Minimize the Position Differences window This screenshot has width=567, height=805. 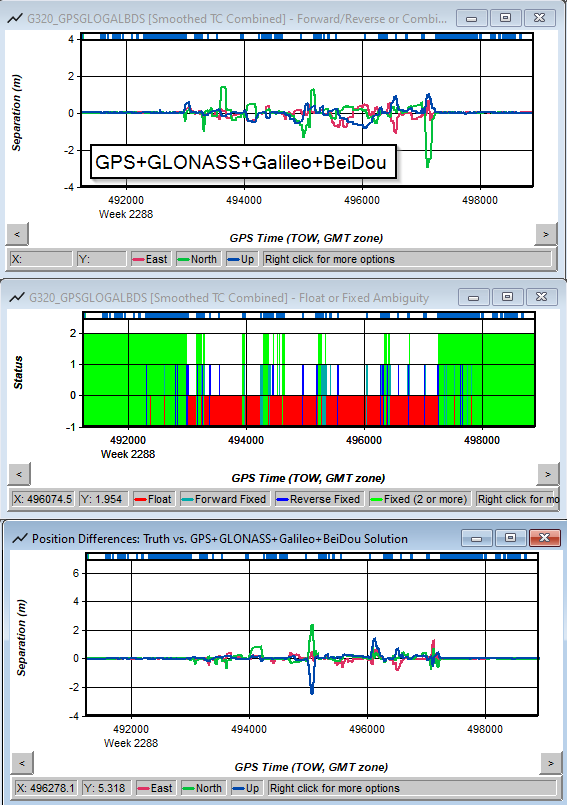(x=477, y=538)
